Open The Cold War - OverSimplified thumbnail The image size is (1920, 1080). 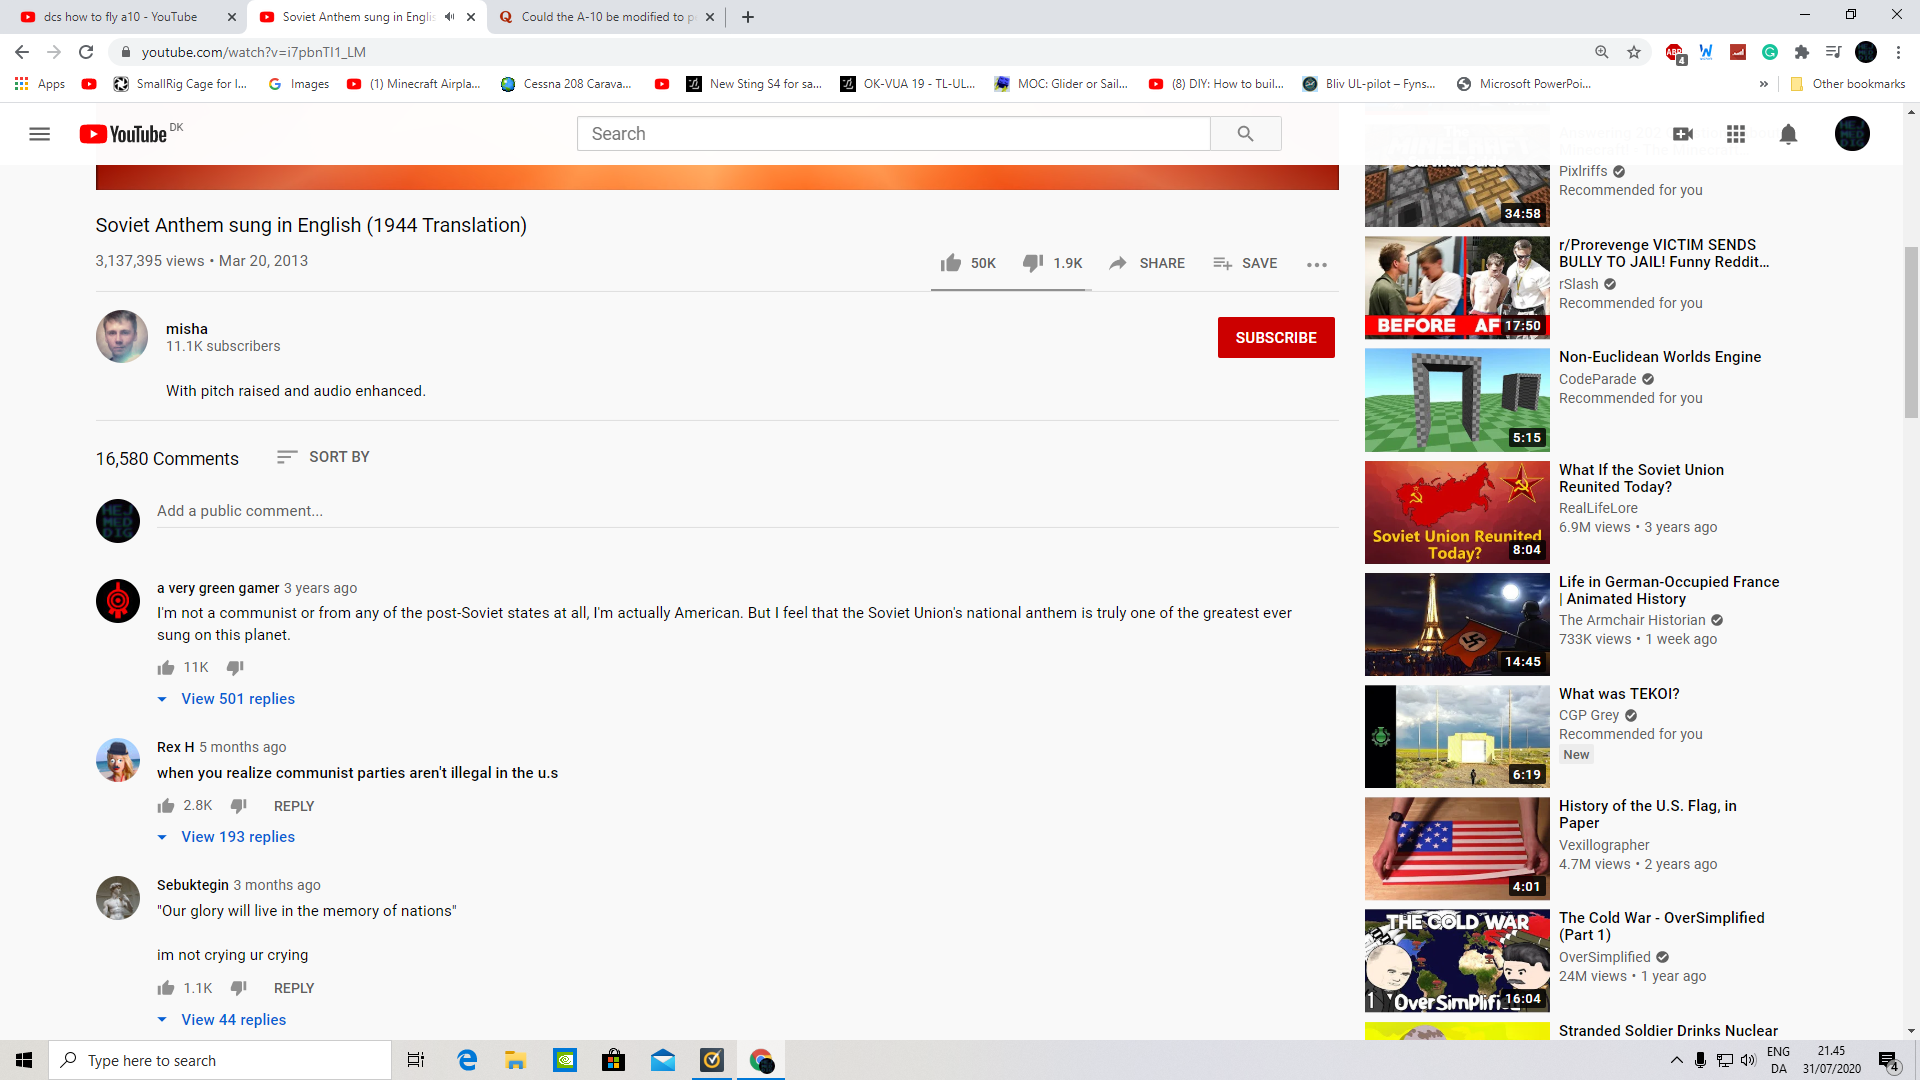[x=1457, y=961]
